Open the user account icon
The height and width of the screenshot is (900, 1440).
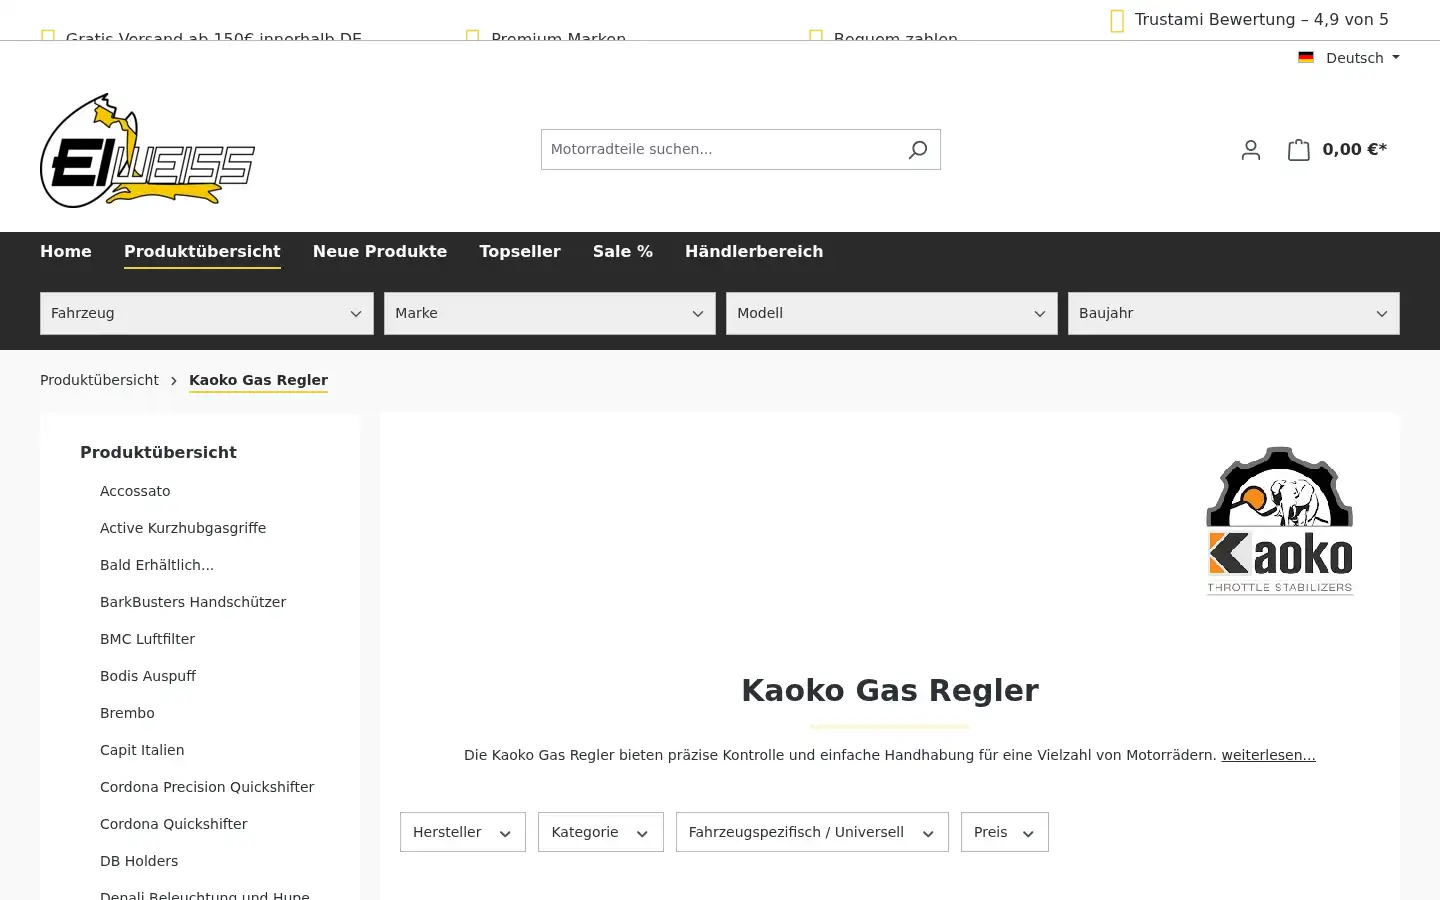coord(1251,150)
